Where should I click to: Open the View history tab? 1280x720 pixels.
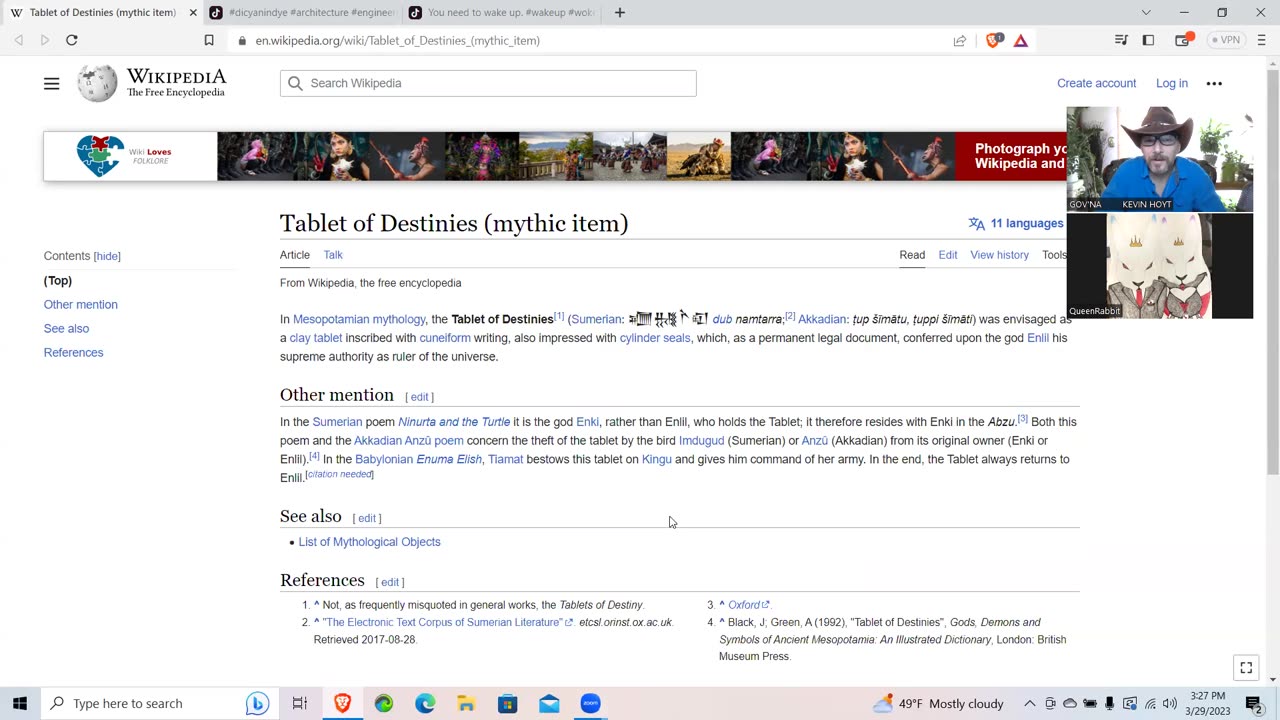(x=999, y=255)
